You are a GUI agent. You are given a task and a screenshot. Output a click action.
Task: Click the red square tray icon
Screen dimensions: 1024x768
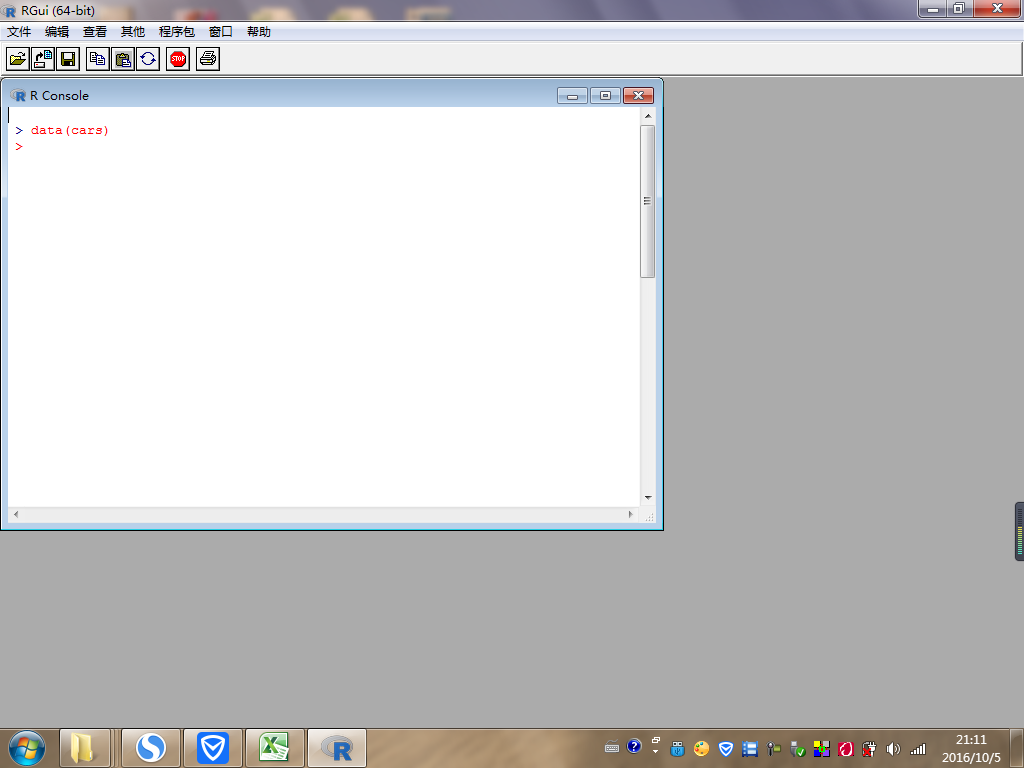click(846, 749)
